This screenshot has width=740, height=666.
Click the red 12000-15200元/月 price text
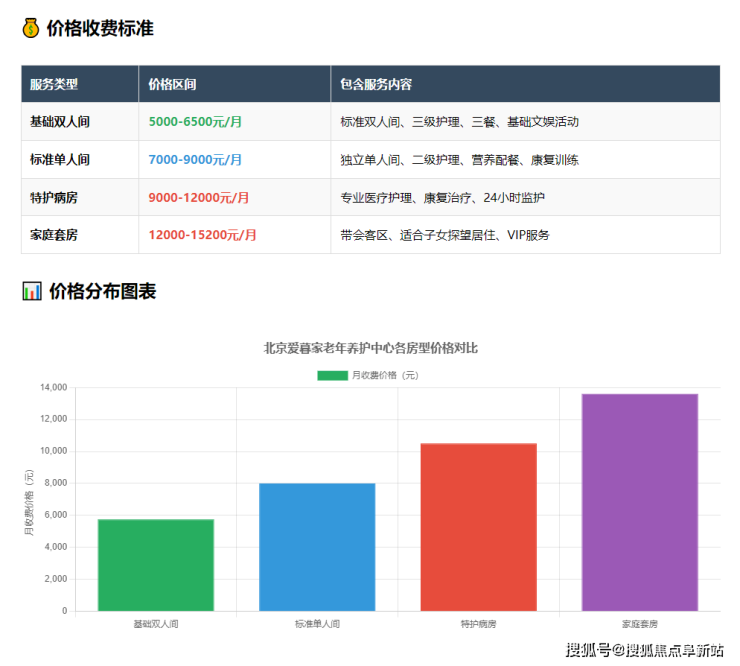[202, 236]
